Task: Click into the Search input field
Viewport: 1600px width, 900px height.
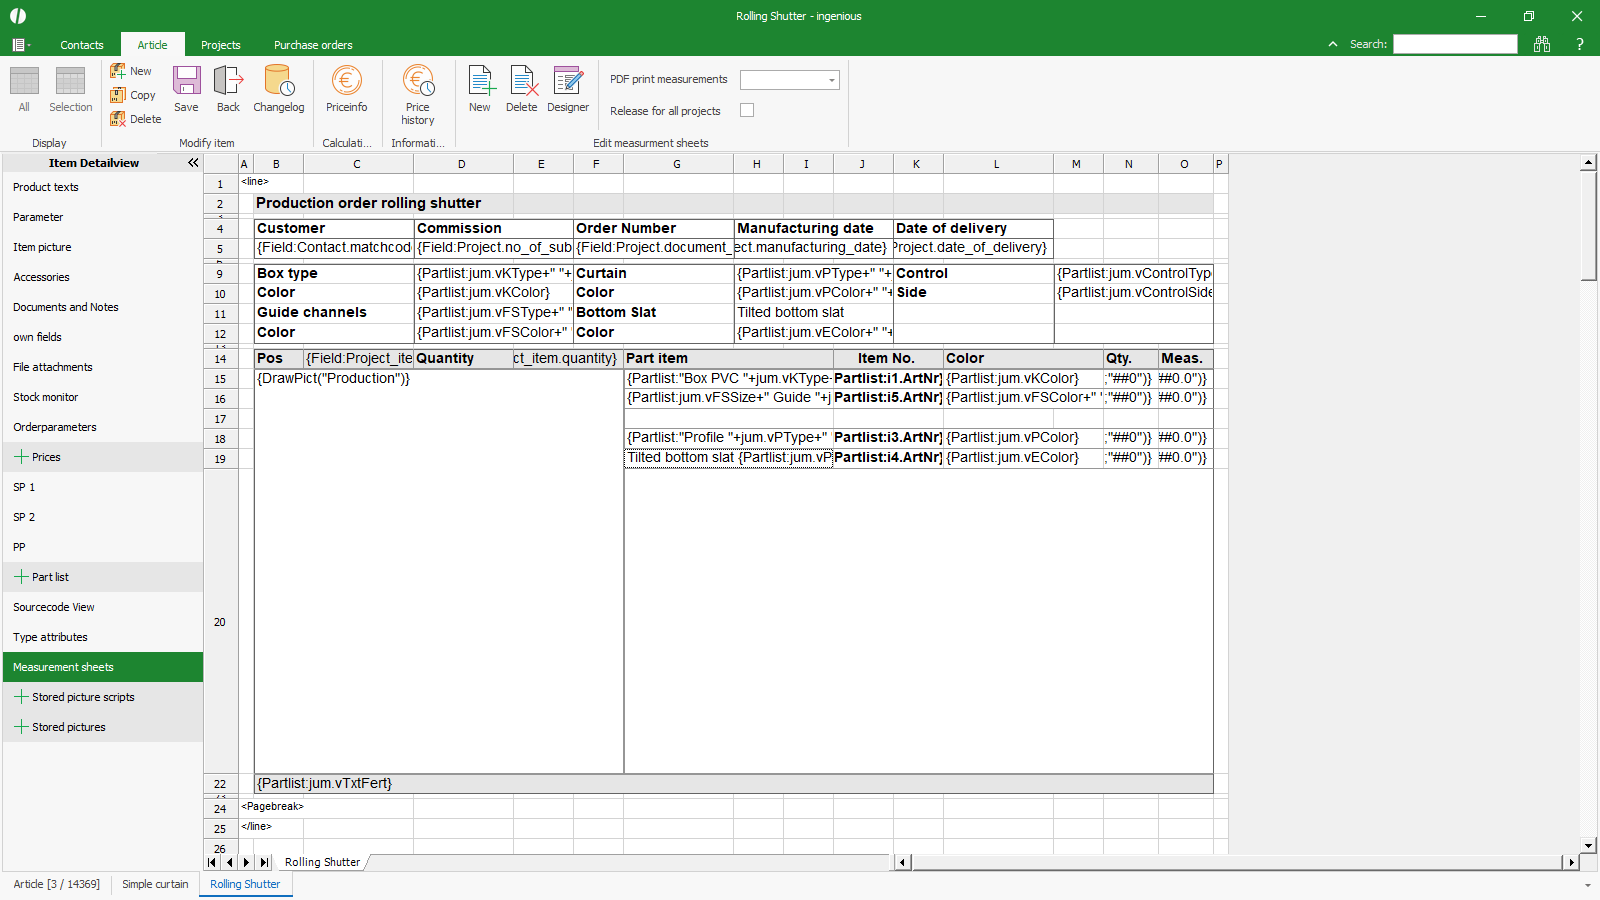Action: pos(1455,44)
